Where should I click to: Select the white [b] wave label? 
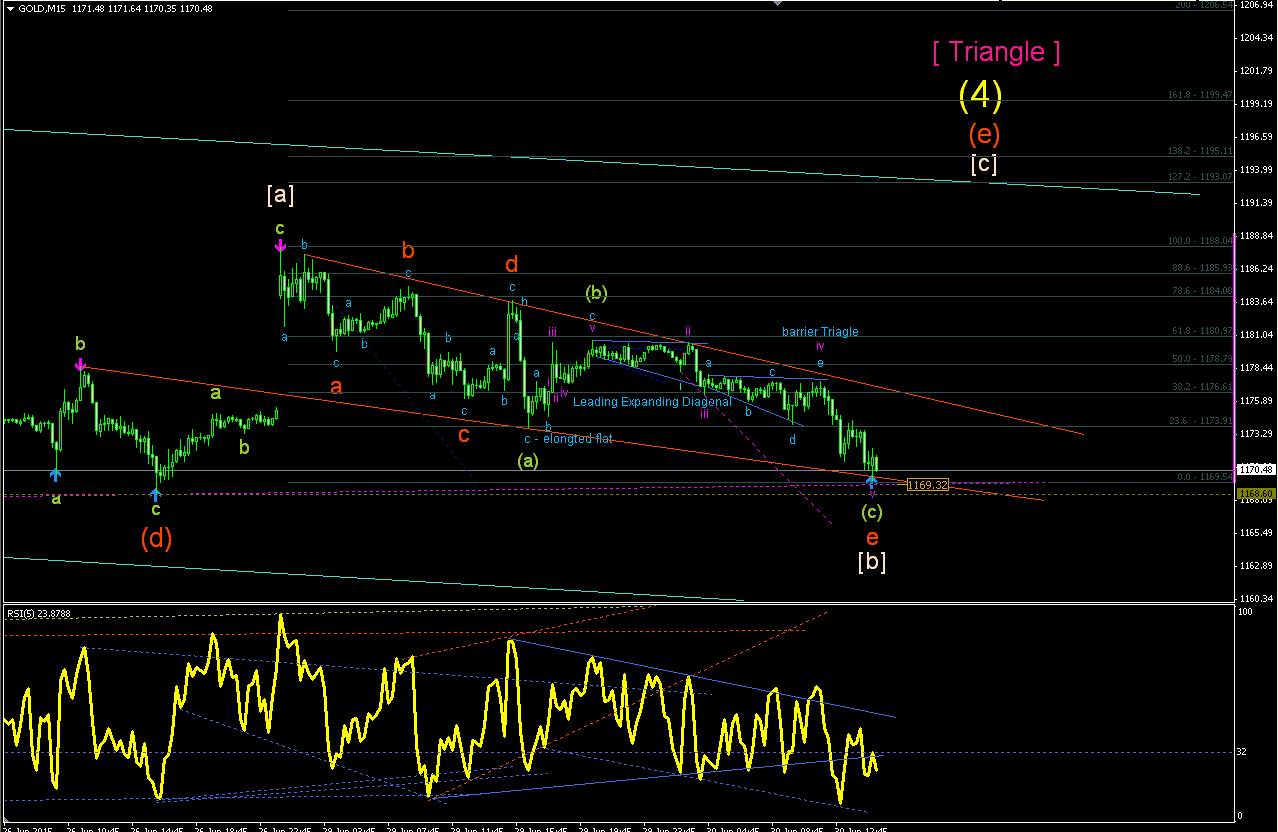pos(872,562)
